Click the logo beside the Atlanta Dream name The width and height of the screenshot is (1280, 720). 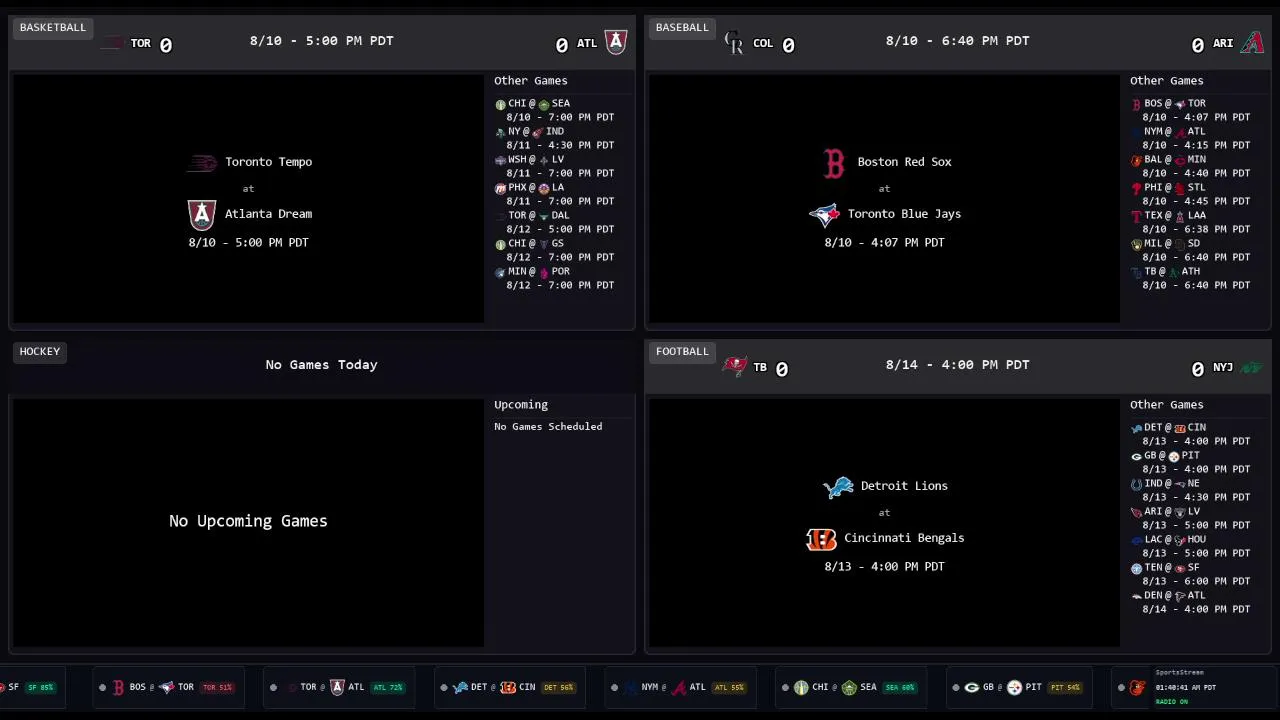point(202,215)
